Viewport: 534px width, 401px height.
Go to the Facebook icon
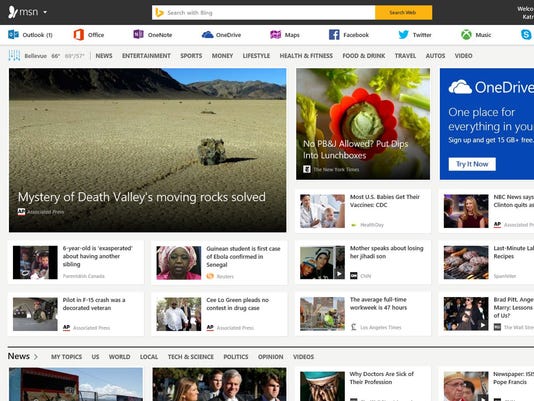coord(334,35)
